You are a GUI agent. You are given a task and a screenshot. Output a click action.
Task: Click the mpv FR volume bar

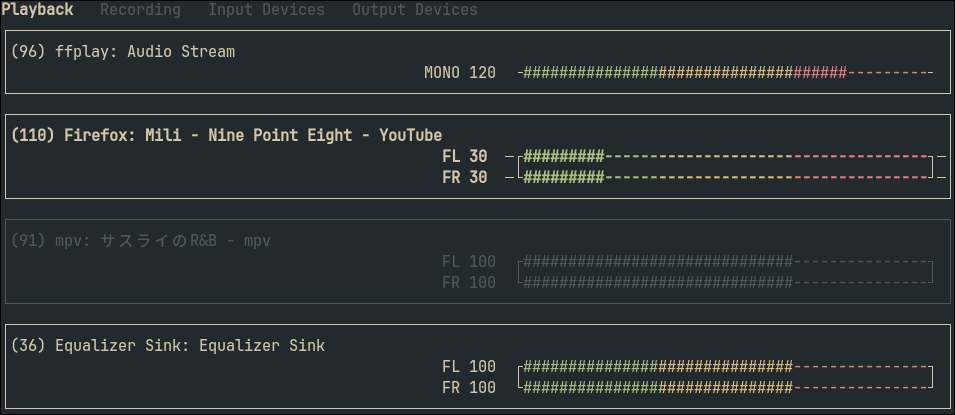(725, 283)
